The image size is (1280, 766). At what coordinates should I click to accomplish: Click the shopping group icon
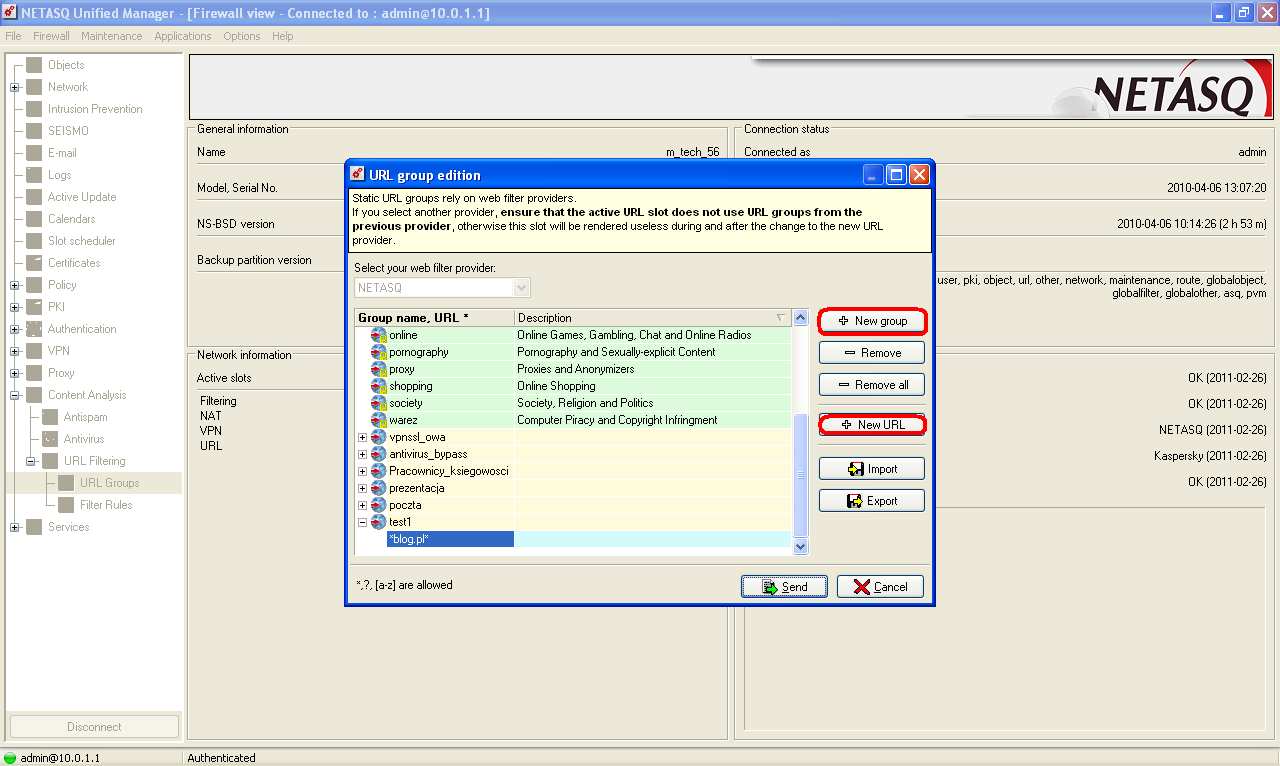(x=378, y=386)
